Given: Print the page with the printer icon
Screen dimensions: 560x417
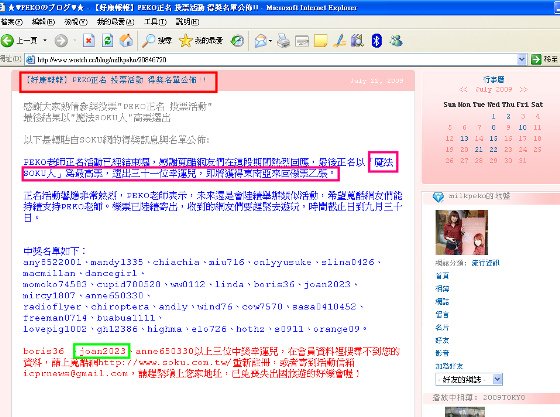Looking at the screenshot, I should pos(284,41).
